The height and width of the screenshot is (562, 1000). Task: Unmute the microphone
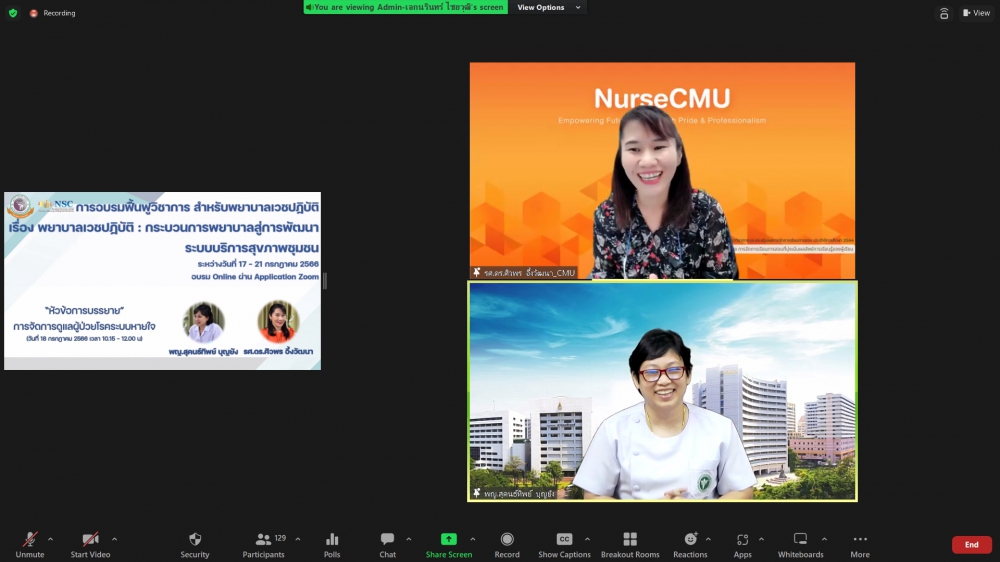click(x=30, y=539)
